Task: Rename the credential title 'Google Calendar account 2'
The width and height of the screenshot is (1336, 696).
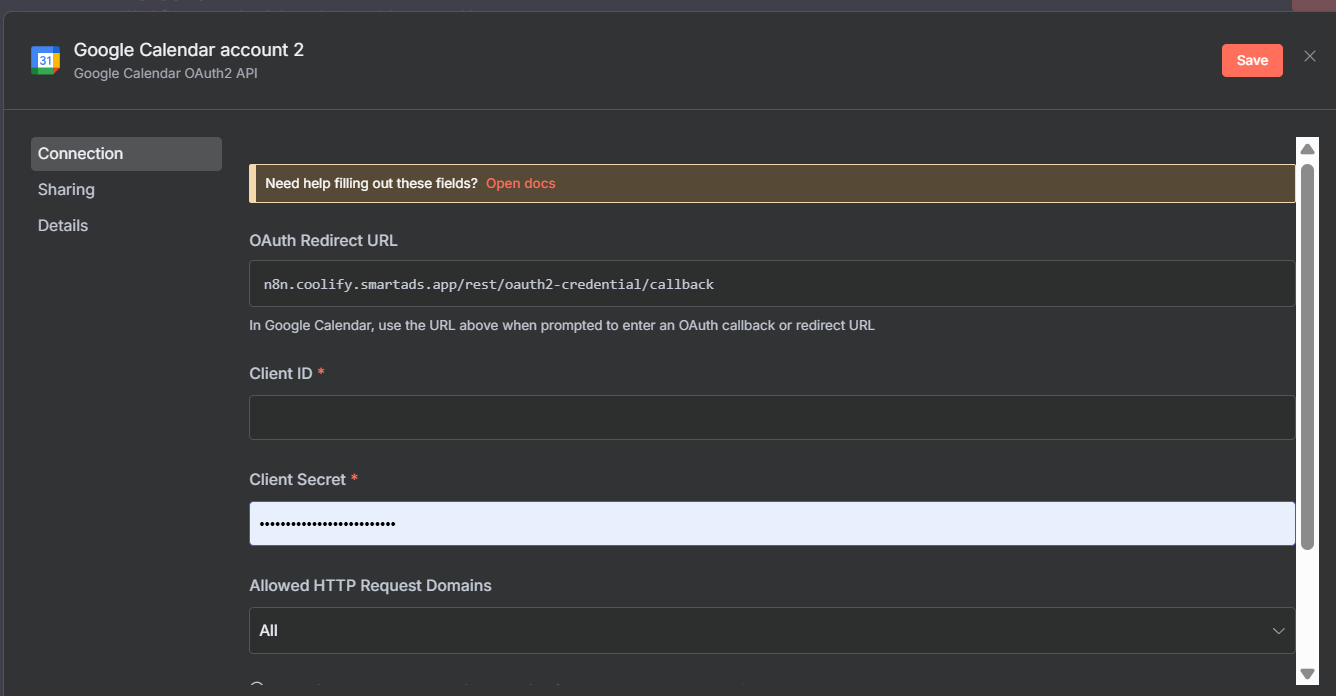Action: pos(189,50)
